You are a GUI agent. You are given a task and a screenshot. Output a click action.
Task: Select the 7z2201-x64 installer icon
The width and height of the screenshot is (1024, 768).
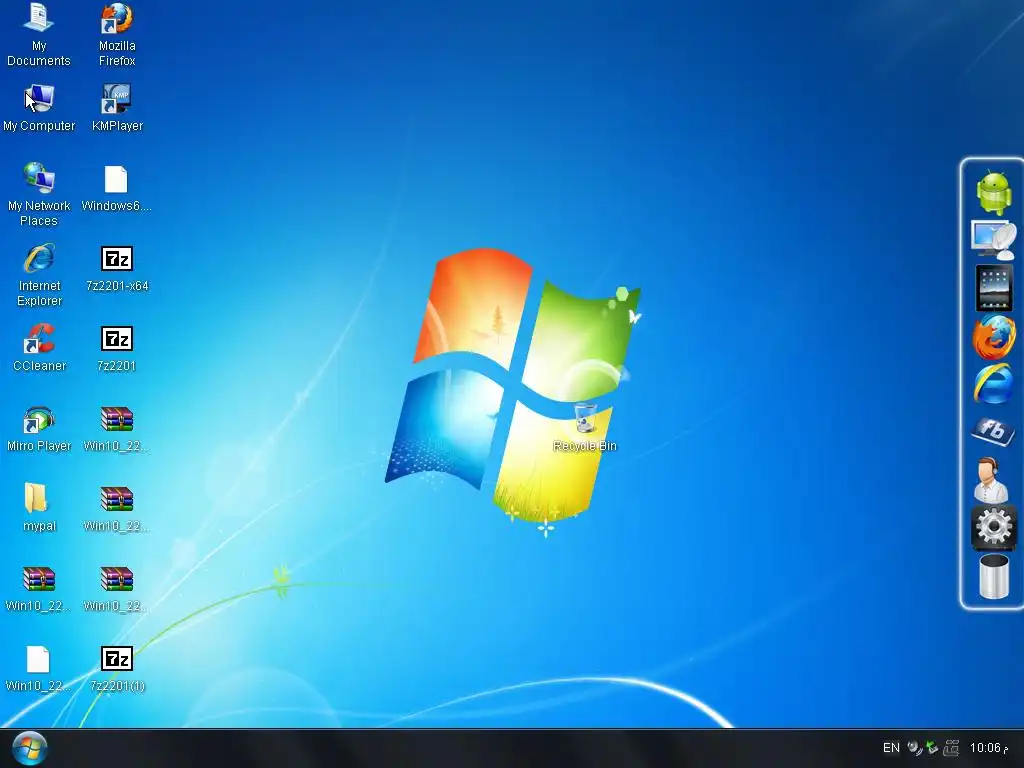[x=117, y=268]
